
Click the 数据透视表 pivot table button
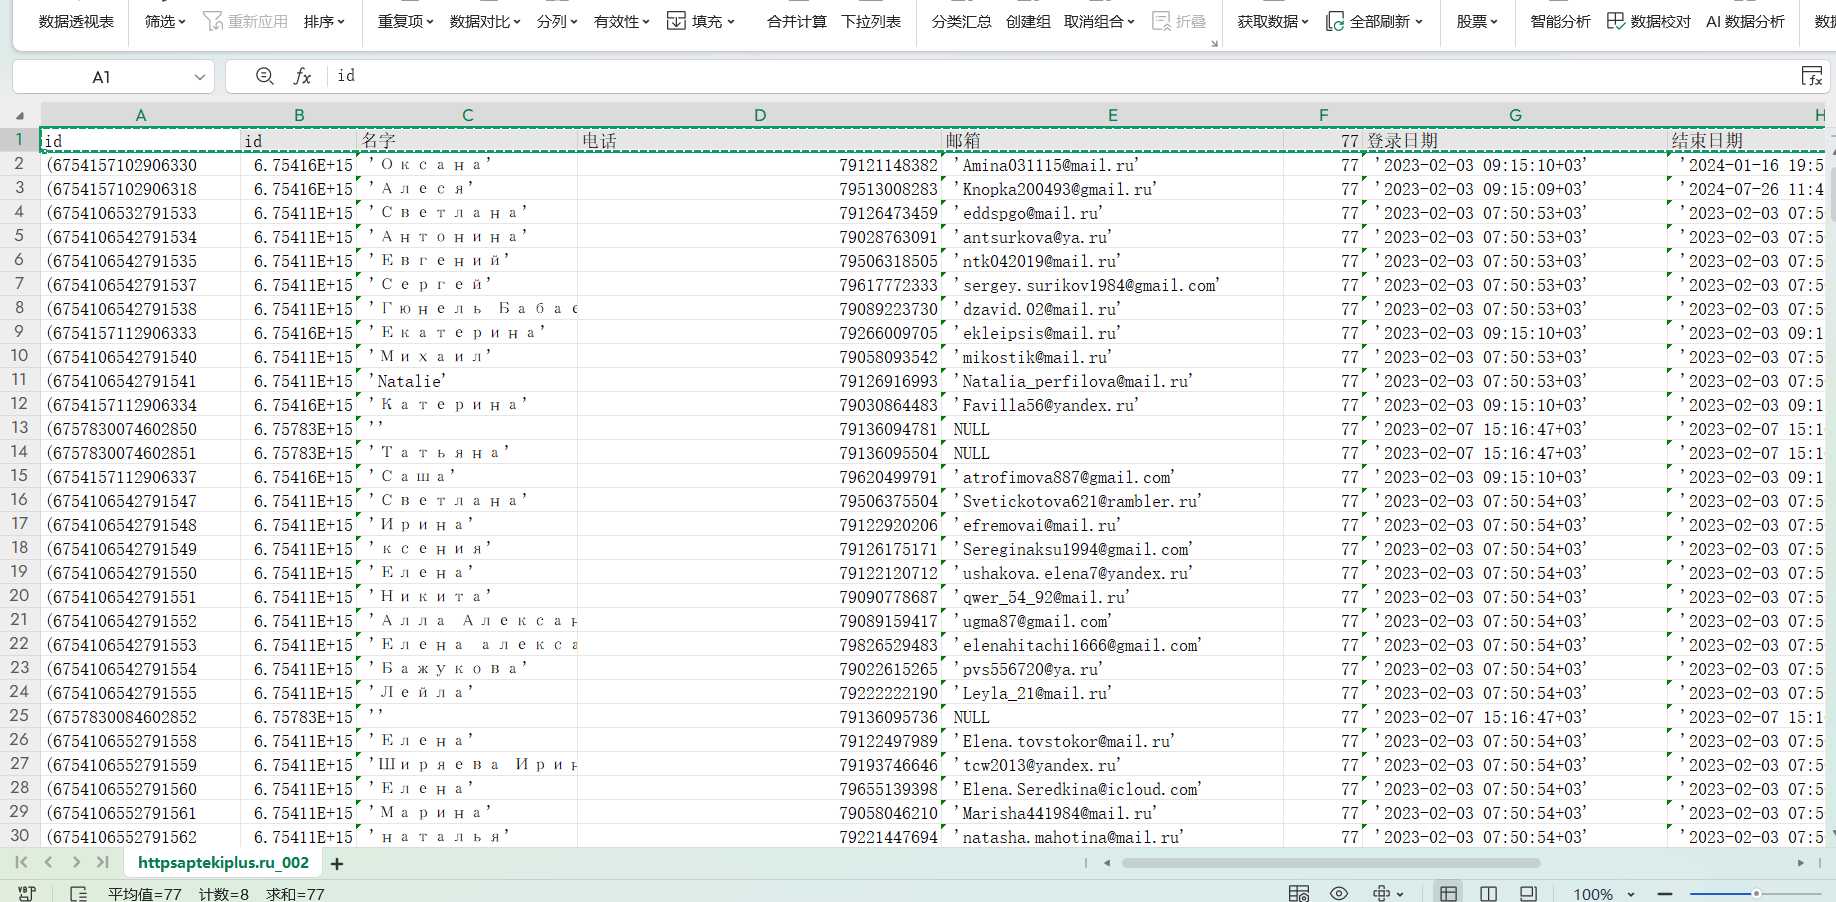pos(76,21)
